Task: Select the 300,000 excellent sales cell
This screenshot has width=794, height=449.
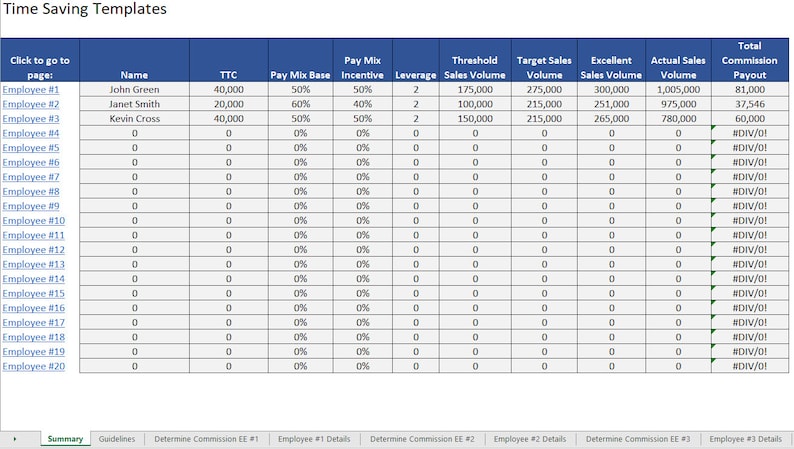Action: 611,90
